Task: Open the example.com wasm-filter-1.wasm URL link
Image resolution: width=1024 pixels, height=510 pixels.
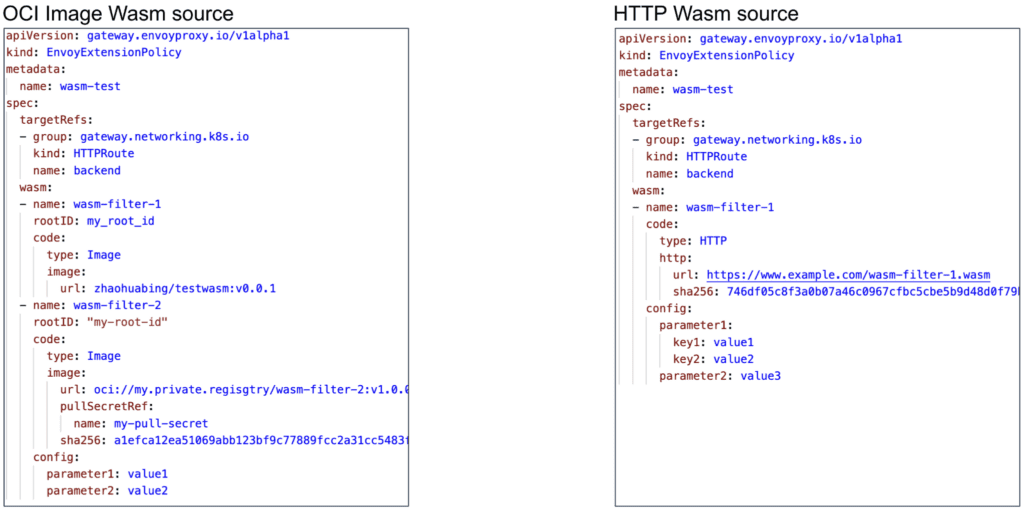Action: click(848, 274)
